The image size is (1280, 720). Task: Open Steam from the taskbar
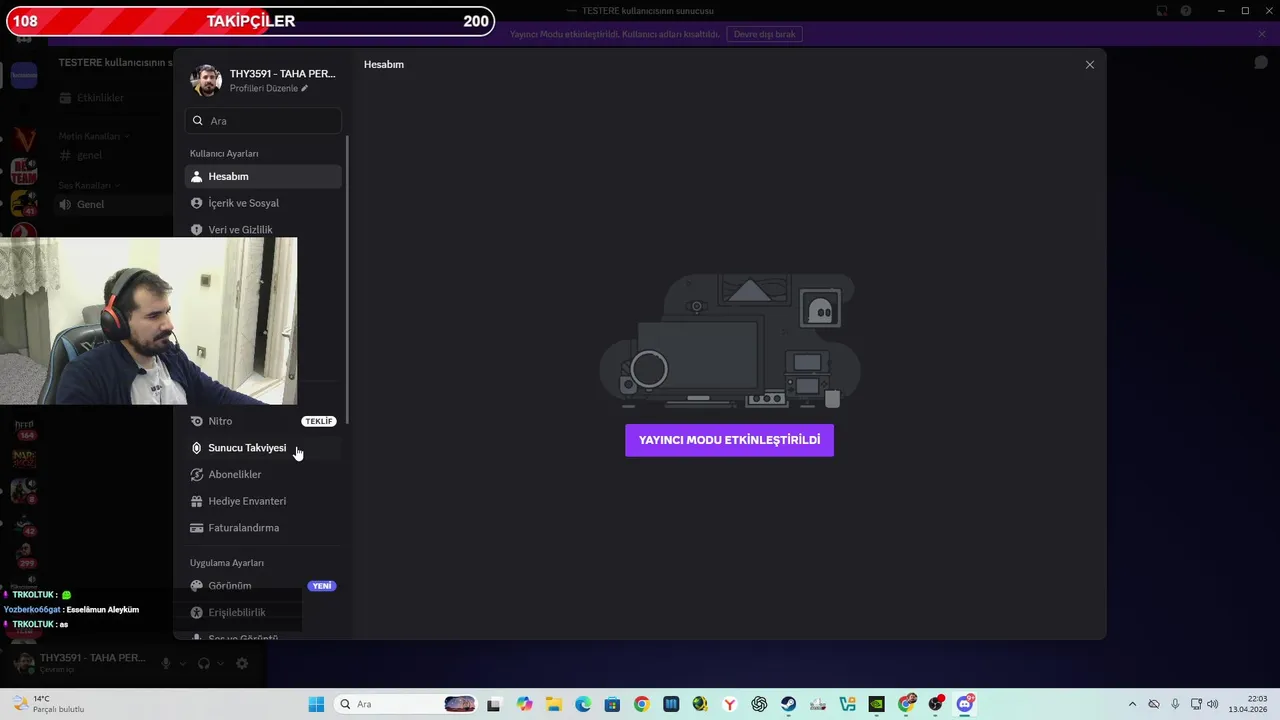(x=789, y=704)
